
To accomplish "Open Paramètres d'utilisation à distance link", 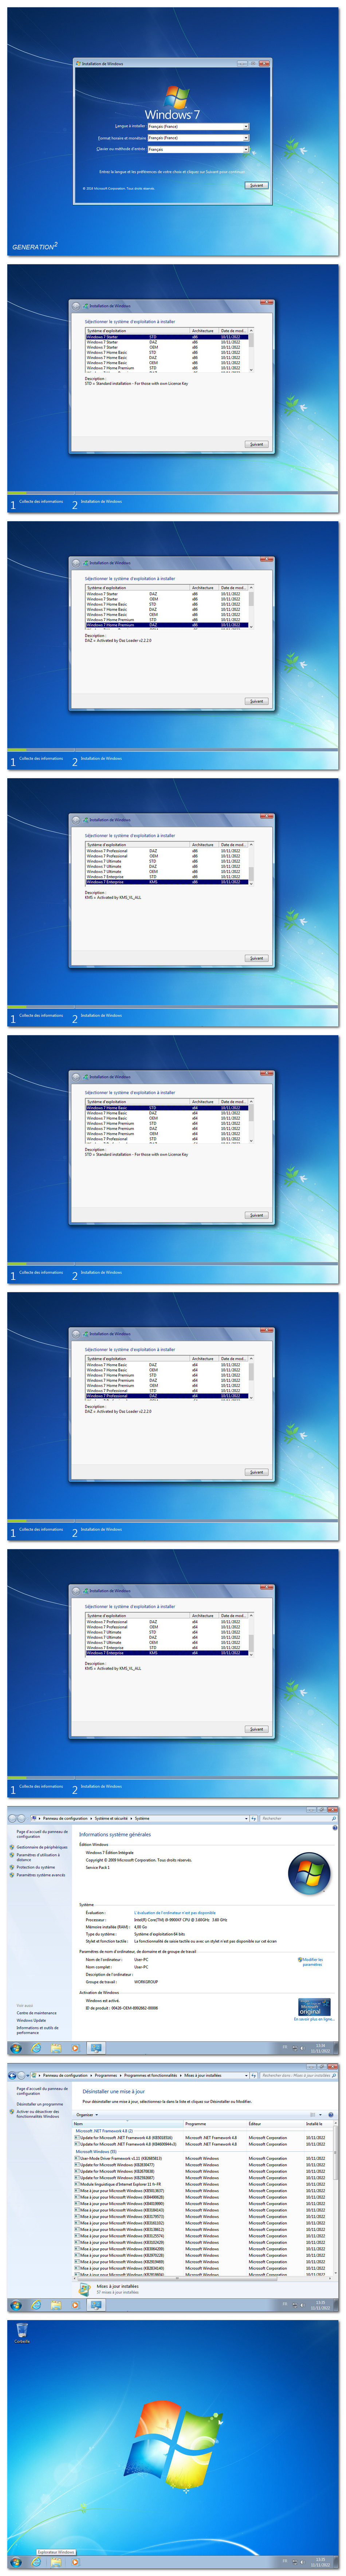I will pos(38,1856).
